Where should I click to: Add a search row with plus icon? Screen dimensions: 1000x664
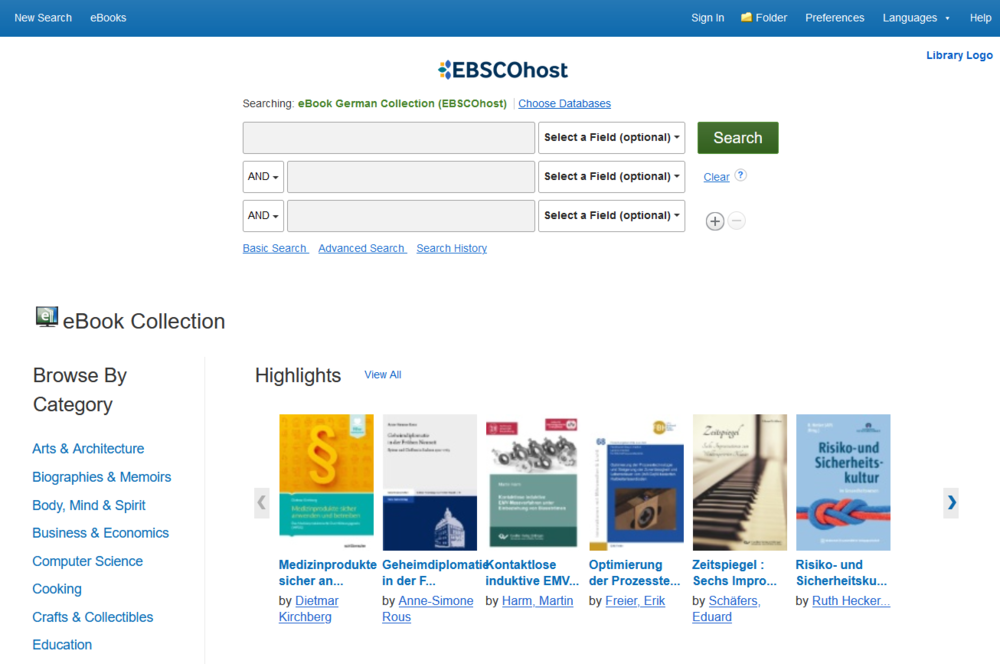(715, 221)
